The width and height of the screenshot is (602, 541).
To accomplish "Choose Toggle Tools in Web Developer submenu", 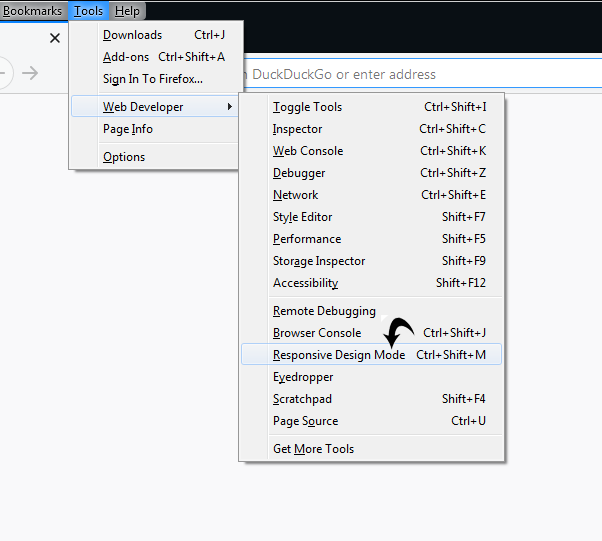I will click(371, 107).
